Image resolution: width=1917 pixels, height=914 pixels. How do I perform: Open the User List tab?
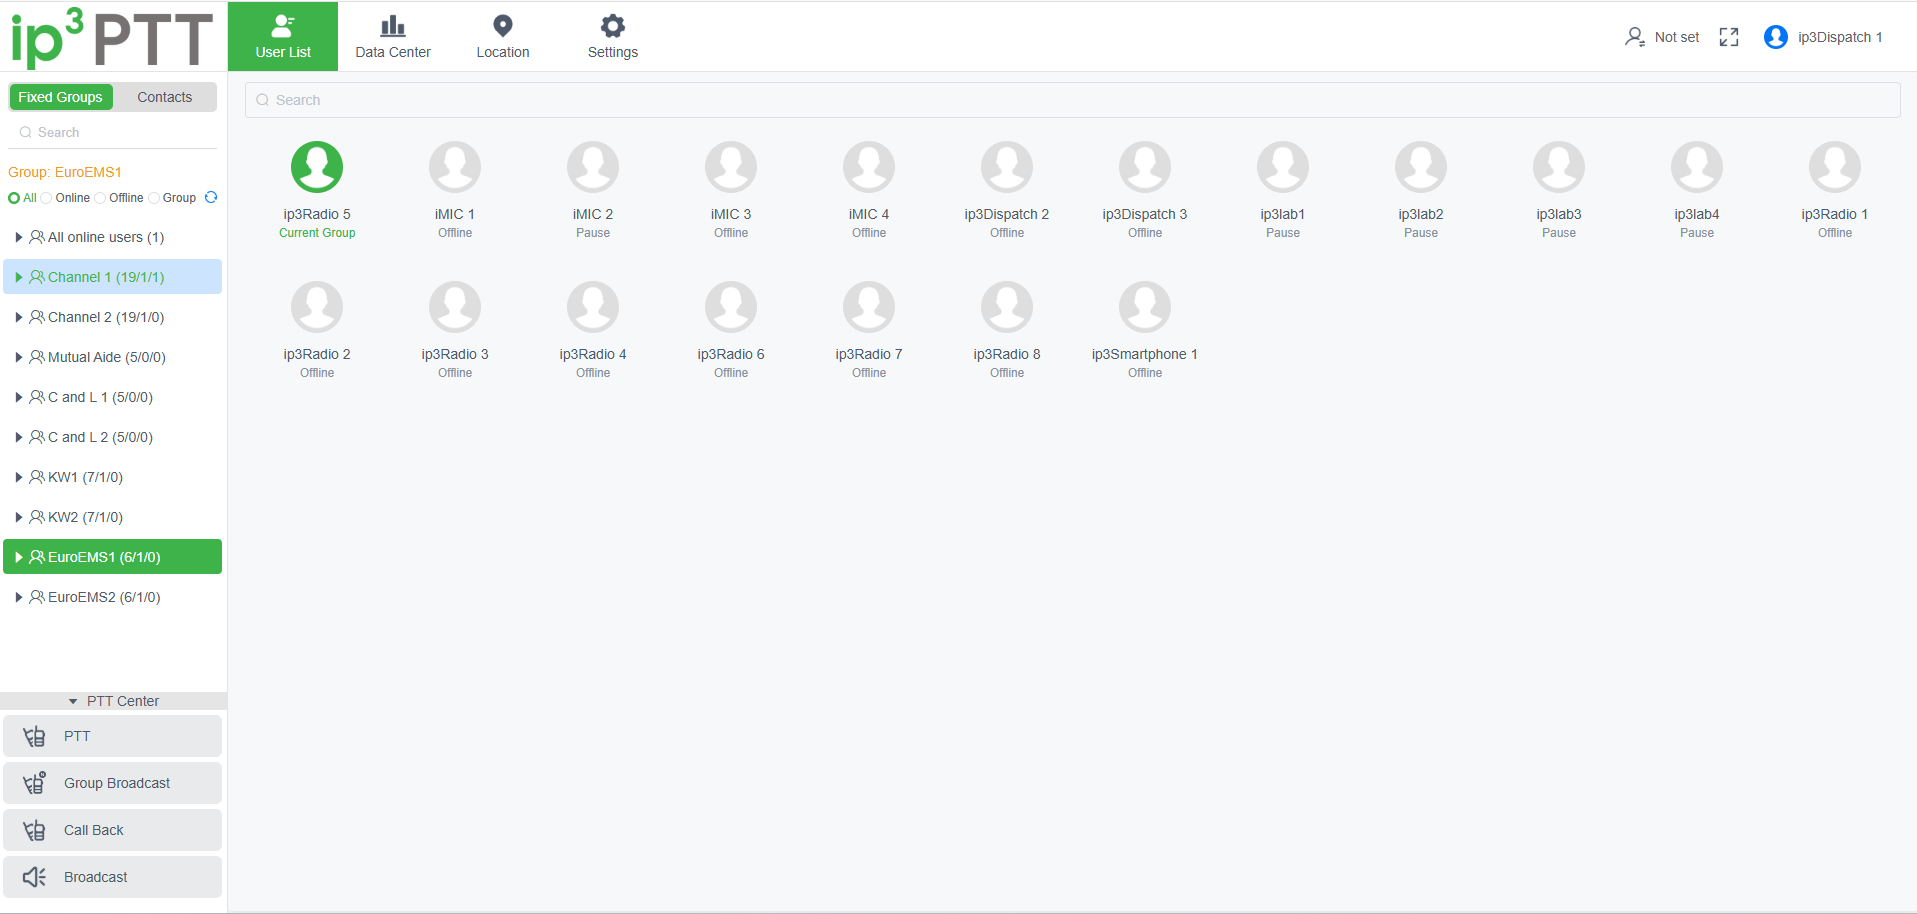283,36
